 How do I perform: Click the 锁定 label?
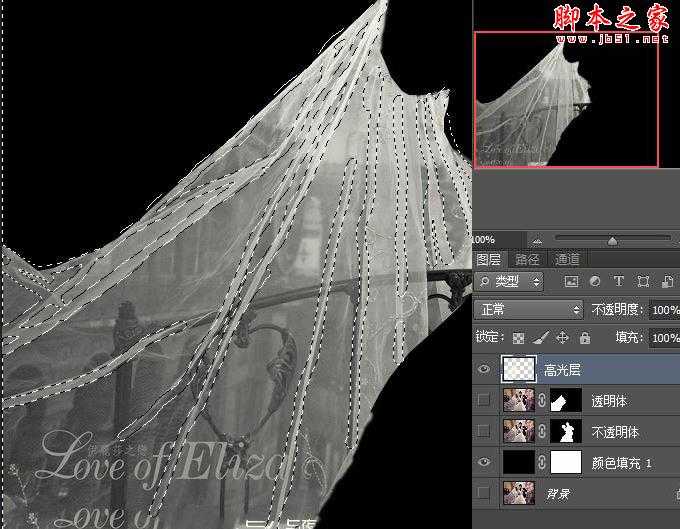490,337
